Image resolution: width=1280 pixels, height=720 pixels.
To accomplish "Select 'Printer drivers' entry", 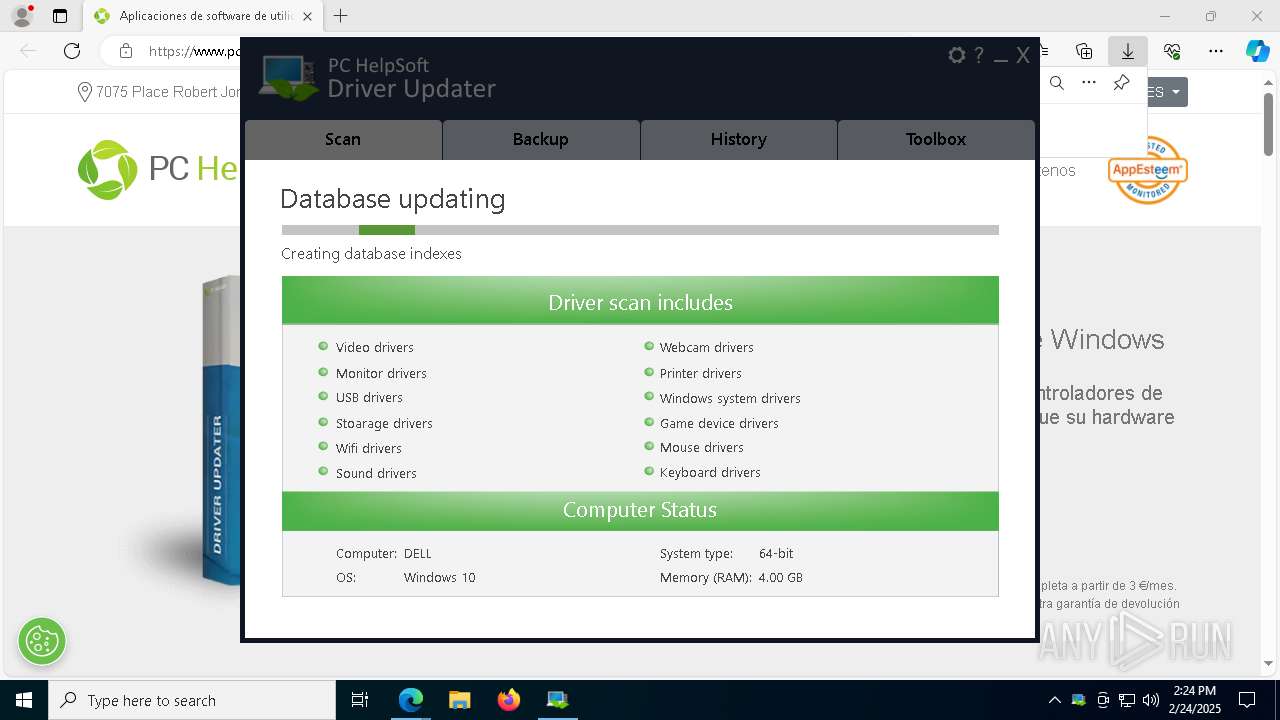I will click(x=700, y=373).
